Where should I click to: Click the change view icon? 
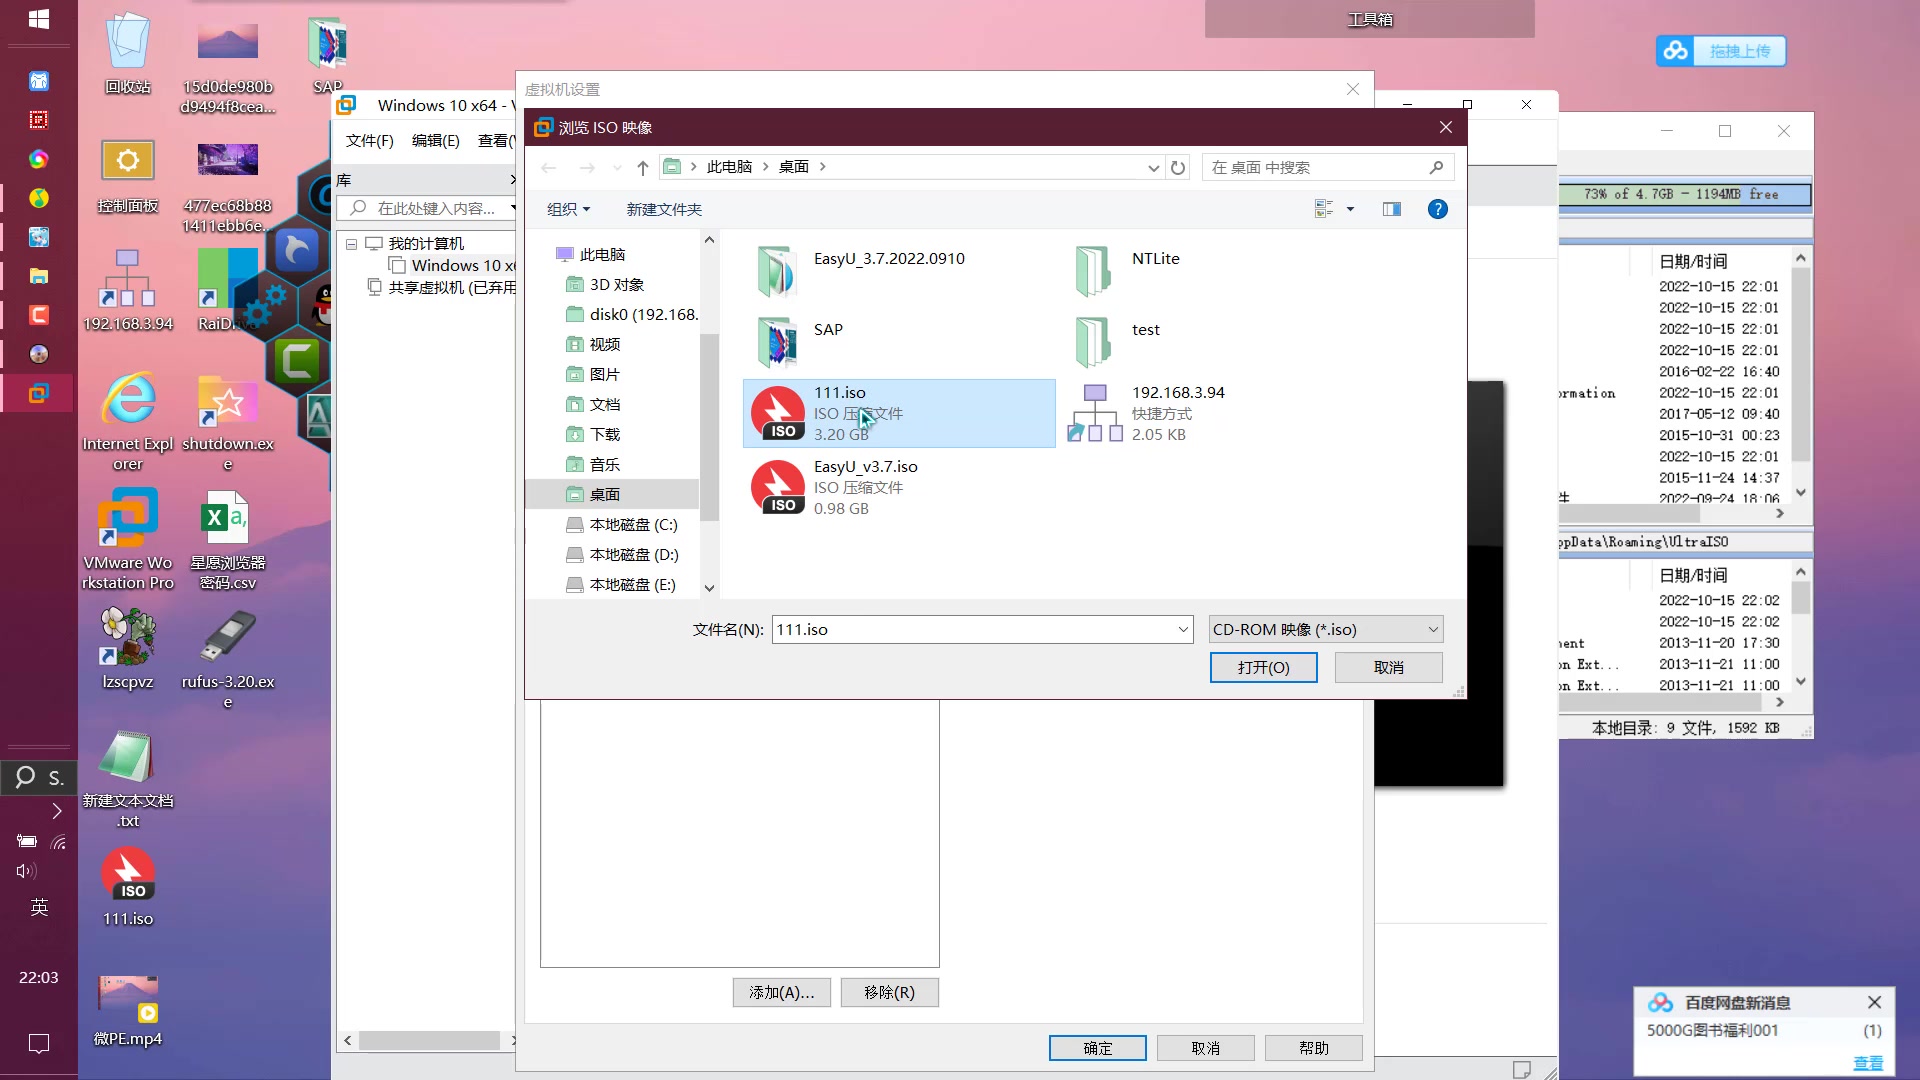click(x=1324, y=209)
